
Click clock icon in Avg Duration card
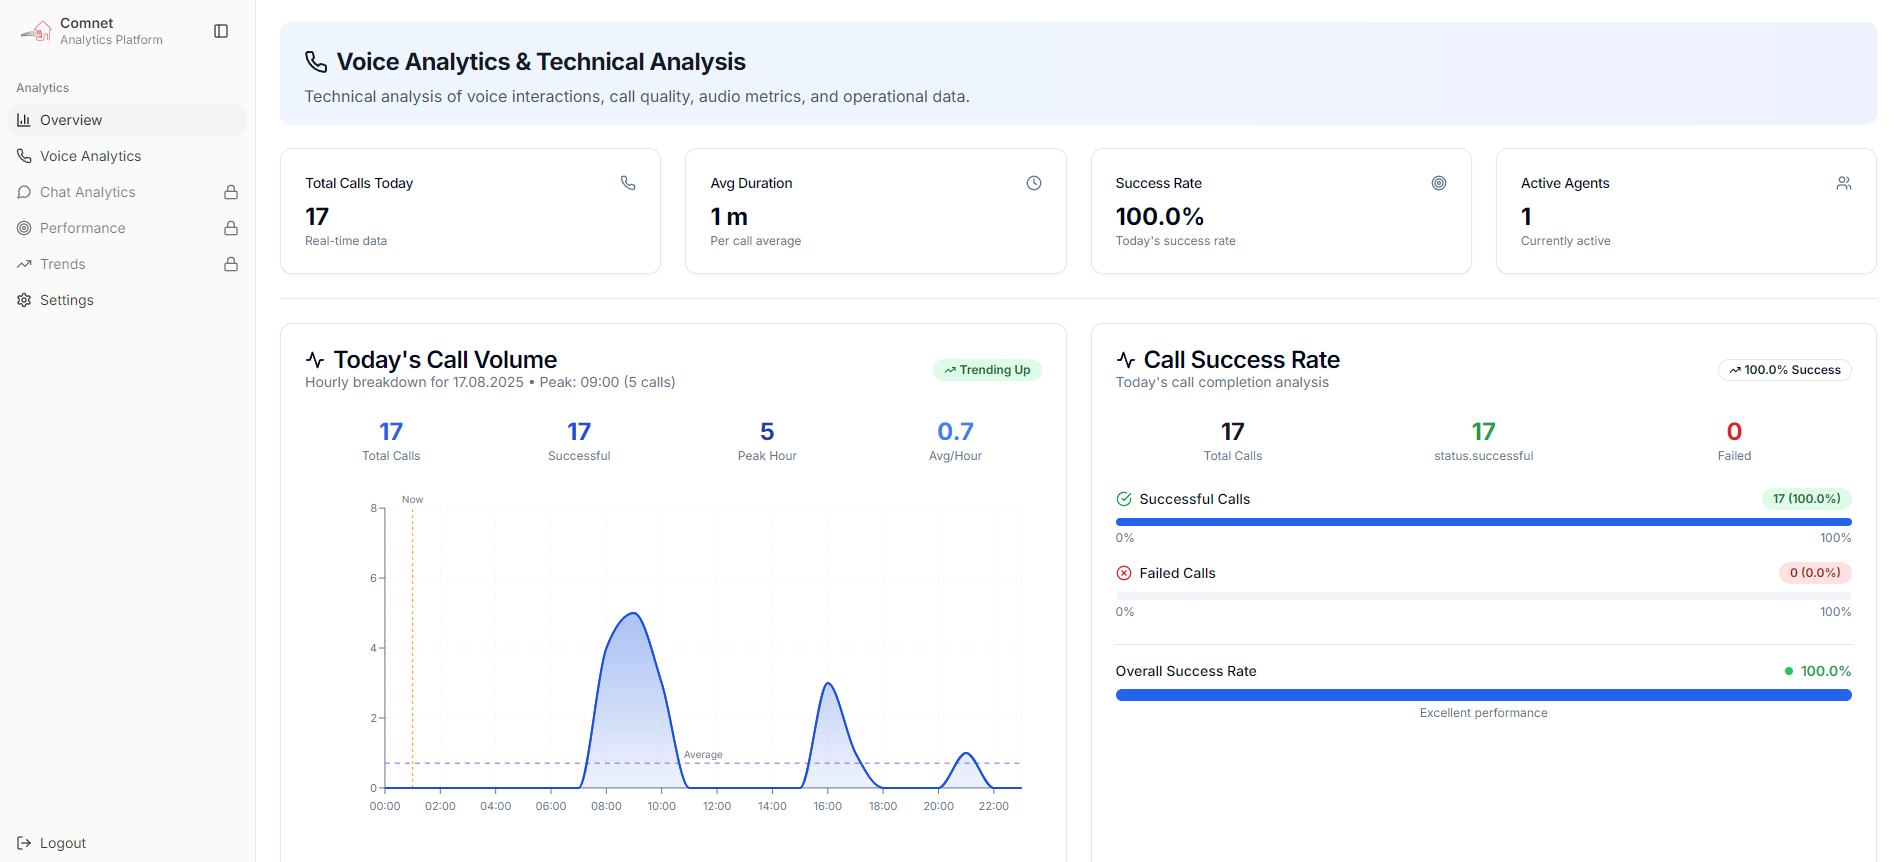[1034, 183]
